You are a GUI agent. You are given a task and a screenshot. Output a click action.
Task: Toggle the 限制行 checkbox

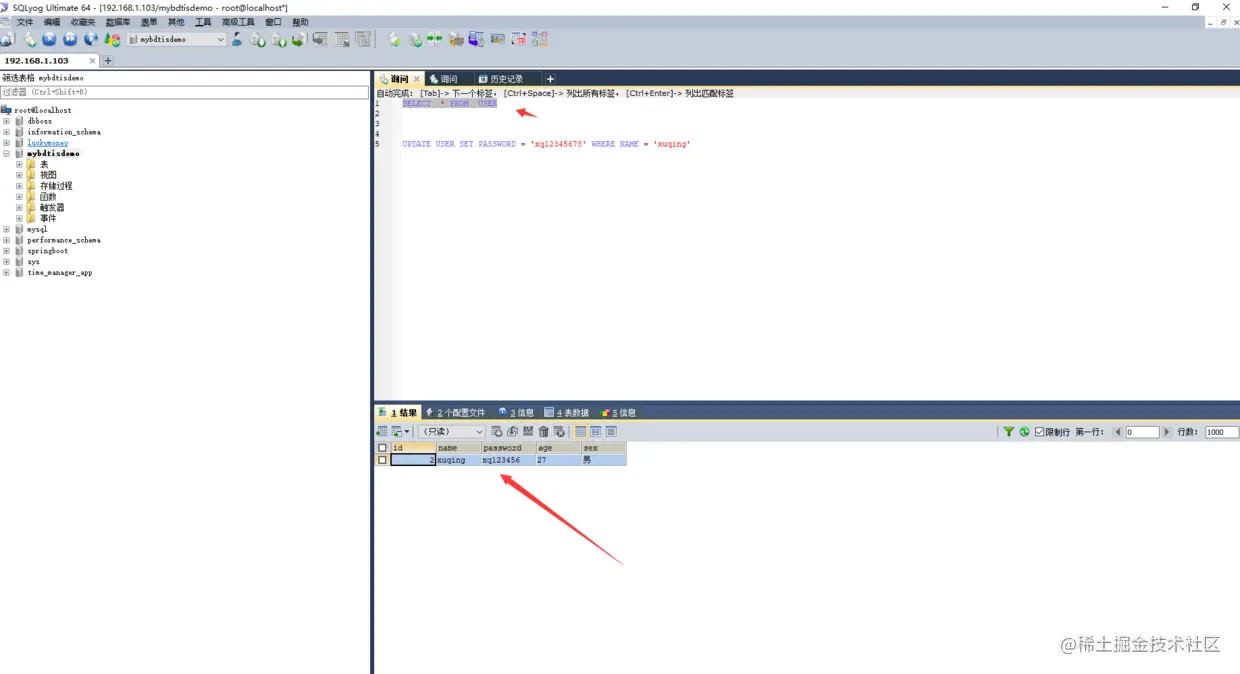coord(1040,432)
